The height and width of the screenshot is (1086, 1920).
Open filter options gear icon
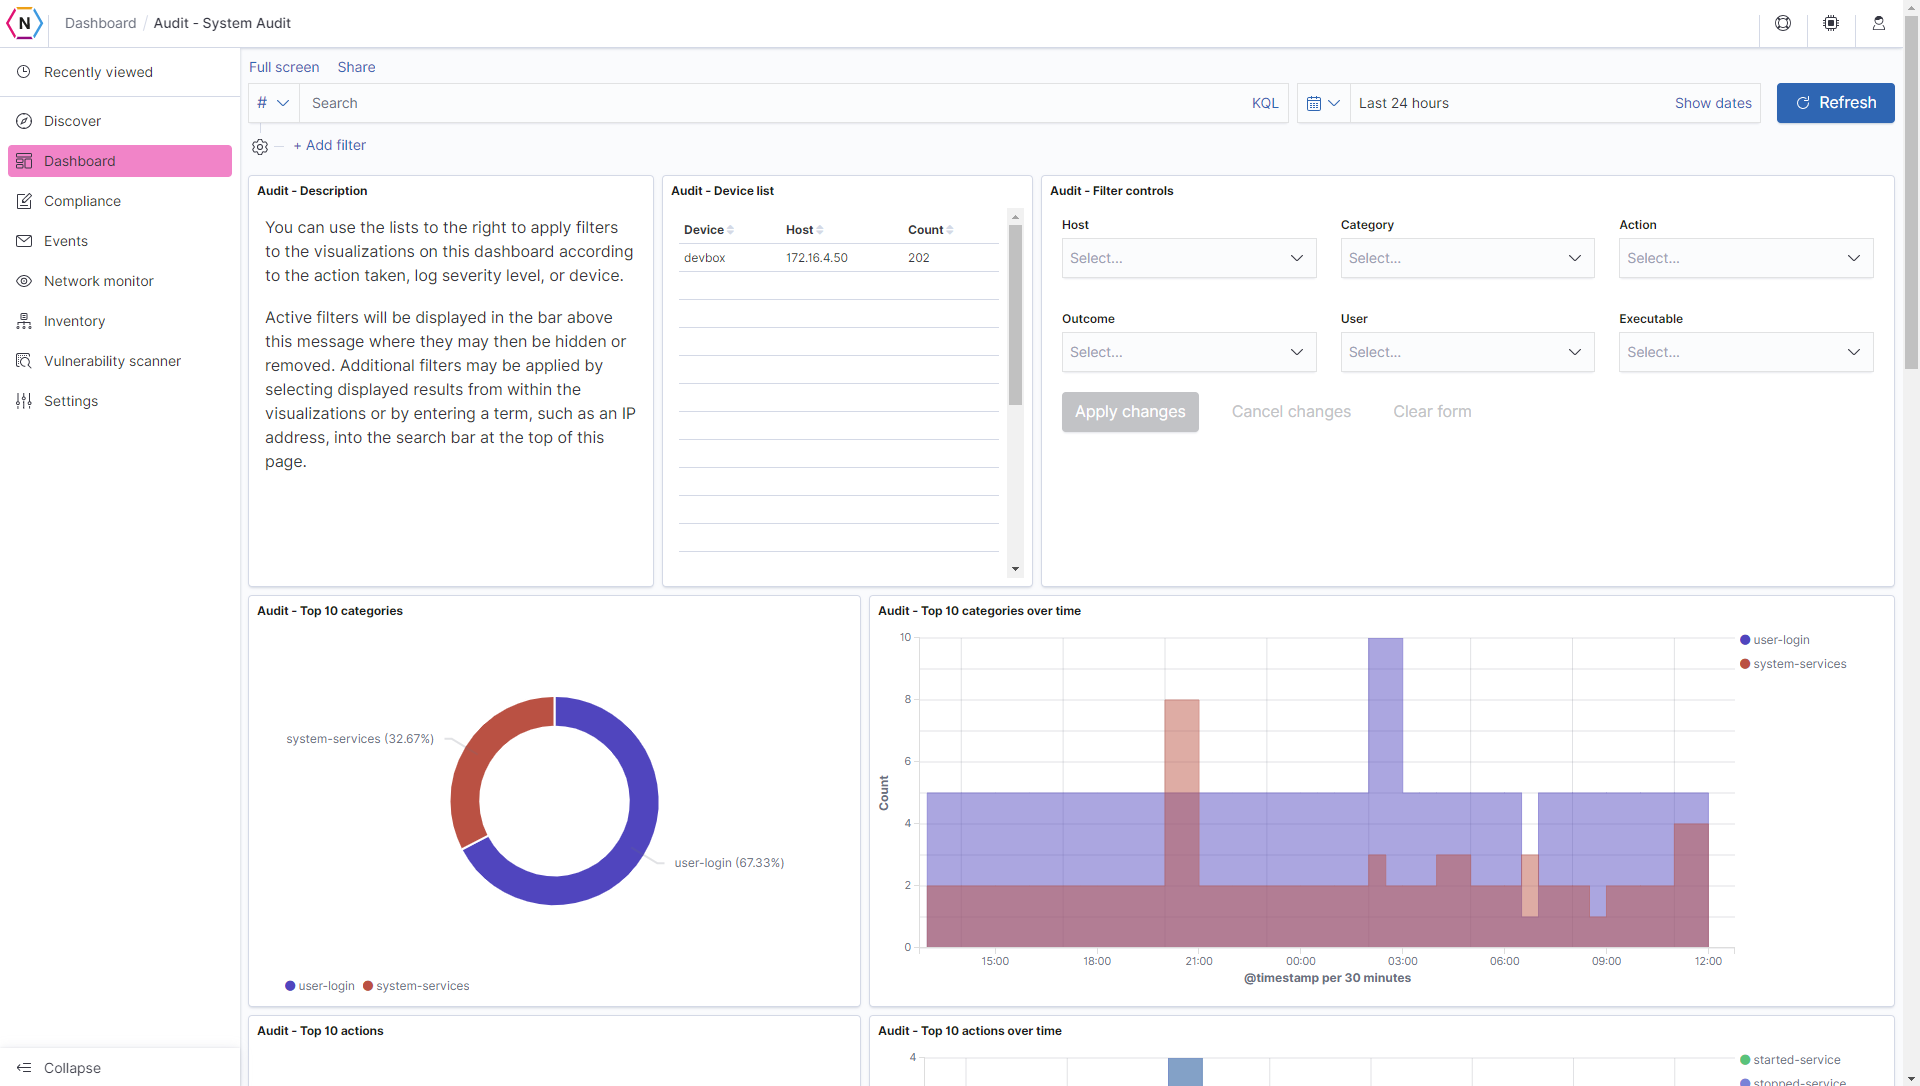pos(260,147)
